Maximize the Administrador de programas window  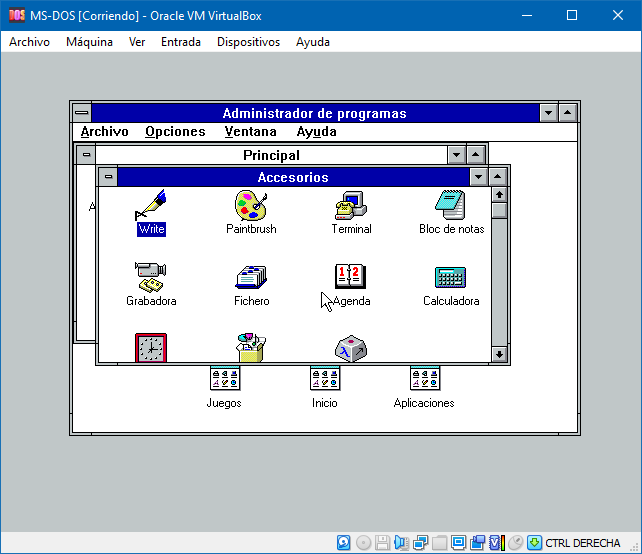tap(568, 113)
